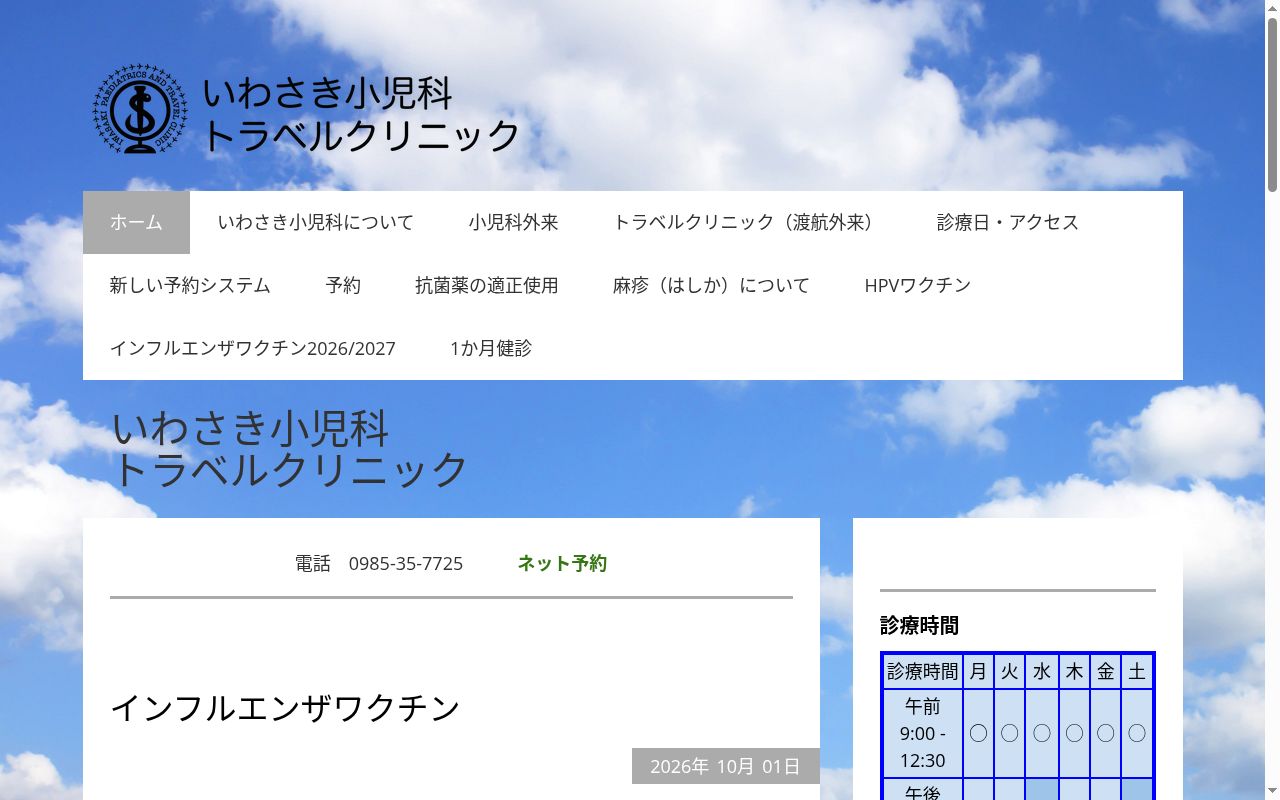The height and width of the screenshot is (800, 1280).
Task: Open インフルエンザワクチン2026/2027 menu item
Action: (x=253, y=348)
